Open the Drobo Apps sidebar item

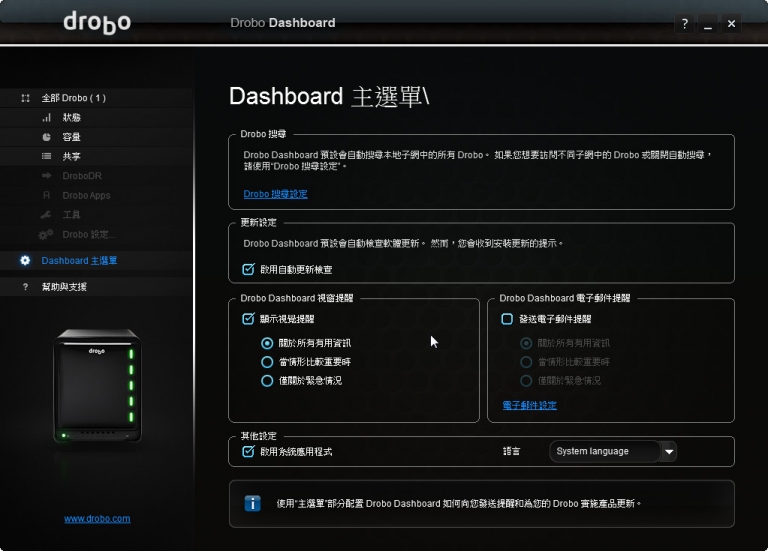(96, 195)
